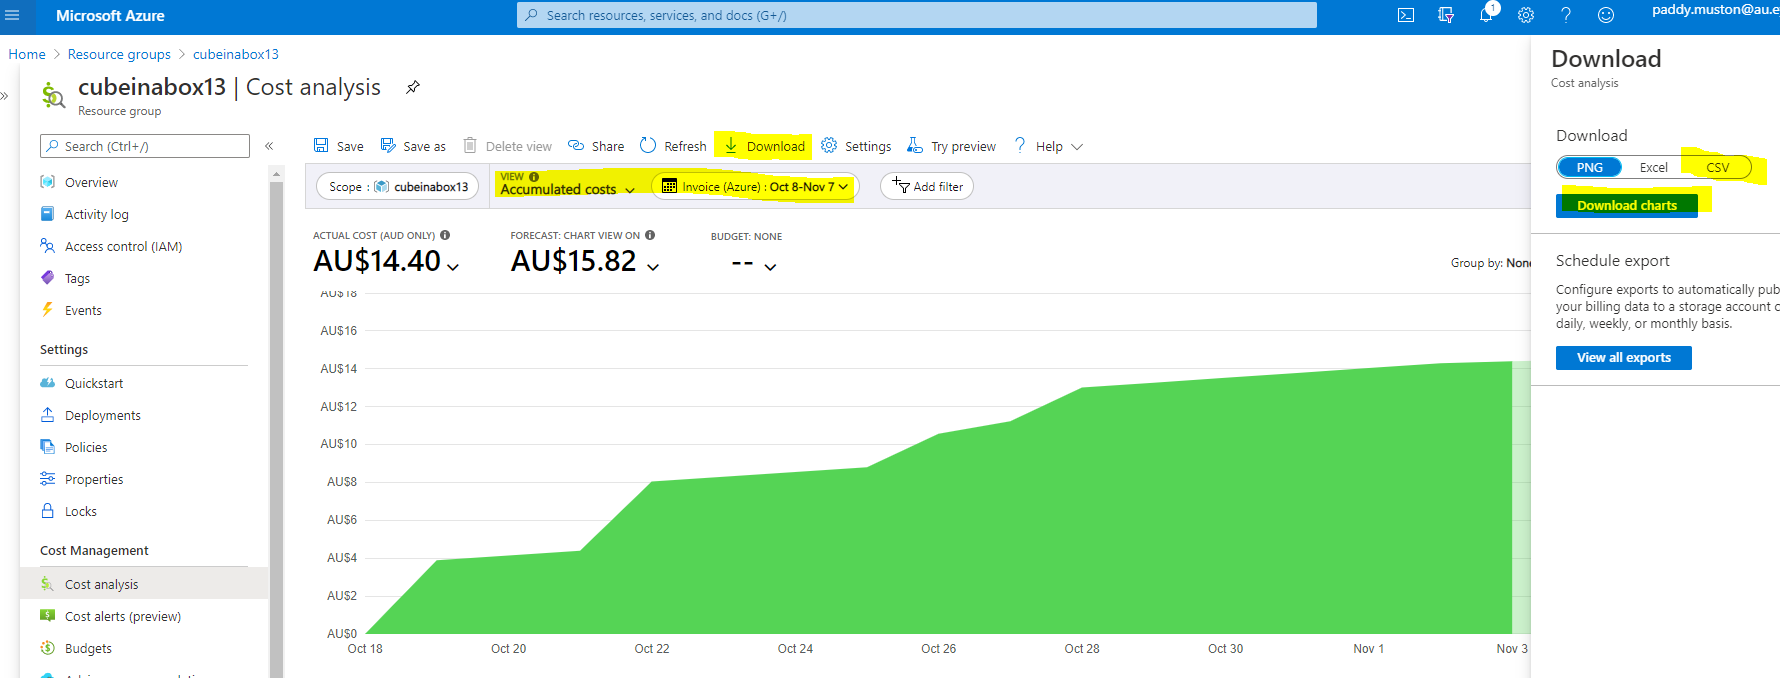Focus the top search resources box
1780x678 pixels.
pos(916,15)
